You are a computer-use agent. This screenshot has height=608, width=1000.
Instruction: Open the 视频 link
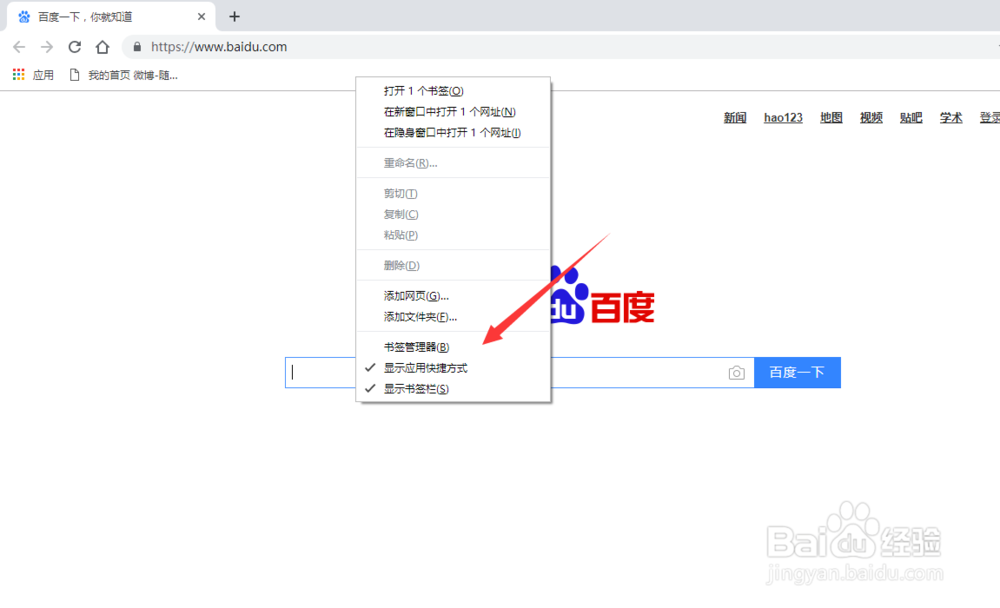pos(871,117)
